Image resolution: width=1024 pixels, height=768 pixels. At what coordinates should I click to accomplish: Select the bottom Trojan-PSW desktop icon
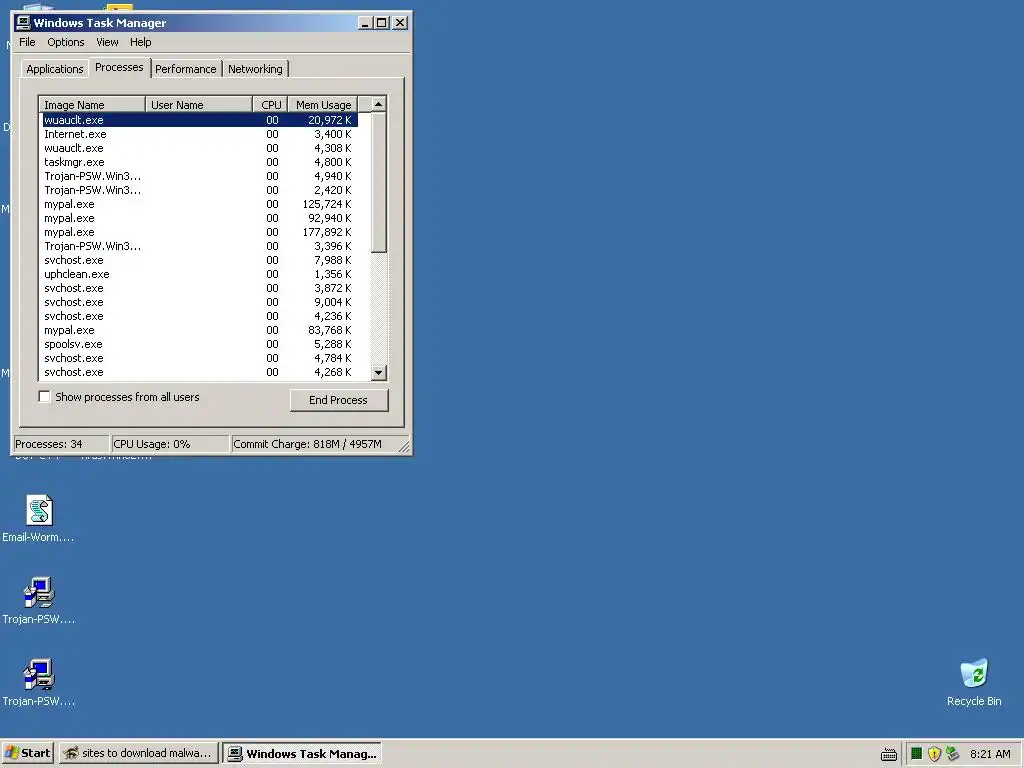39,682
